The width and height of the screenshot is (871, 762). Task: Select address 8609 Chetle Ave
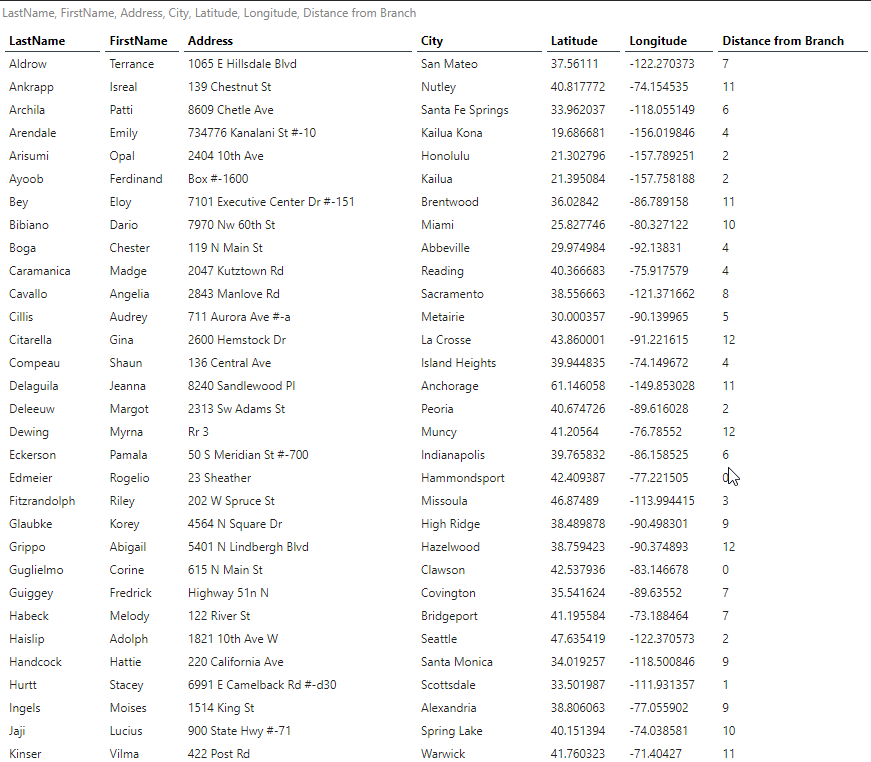(x=231, y=110)
